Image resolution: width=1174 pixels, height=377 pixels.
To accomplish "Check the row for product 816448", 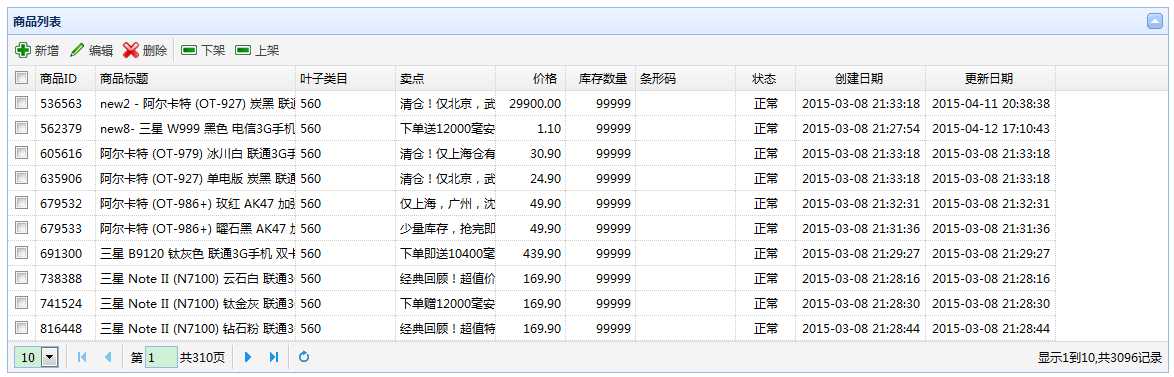I will pos(22,328).
